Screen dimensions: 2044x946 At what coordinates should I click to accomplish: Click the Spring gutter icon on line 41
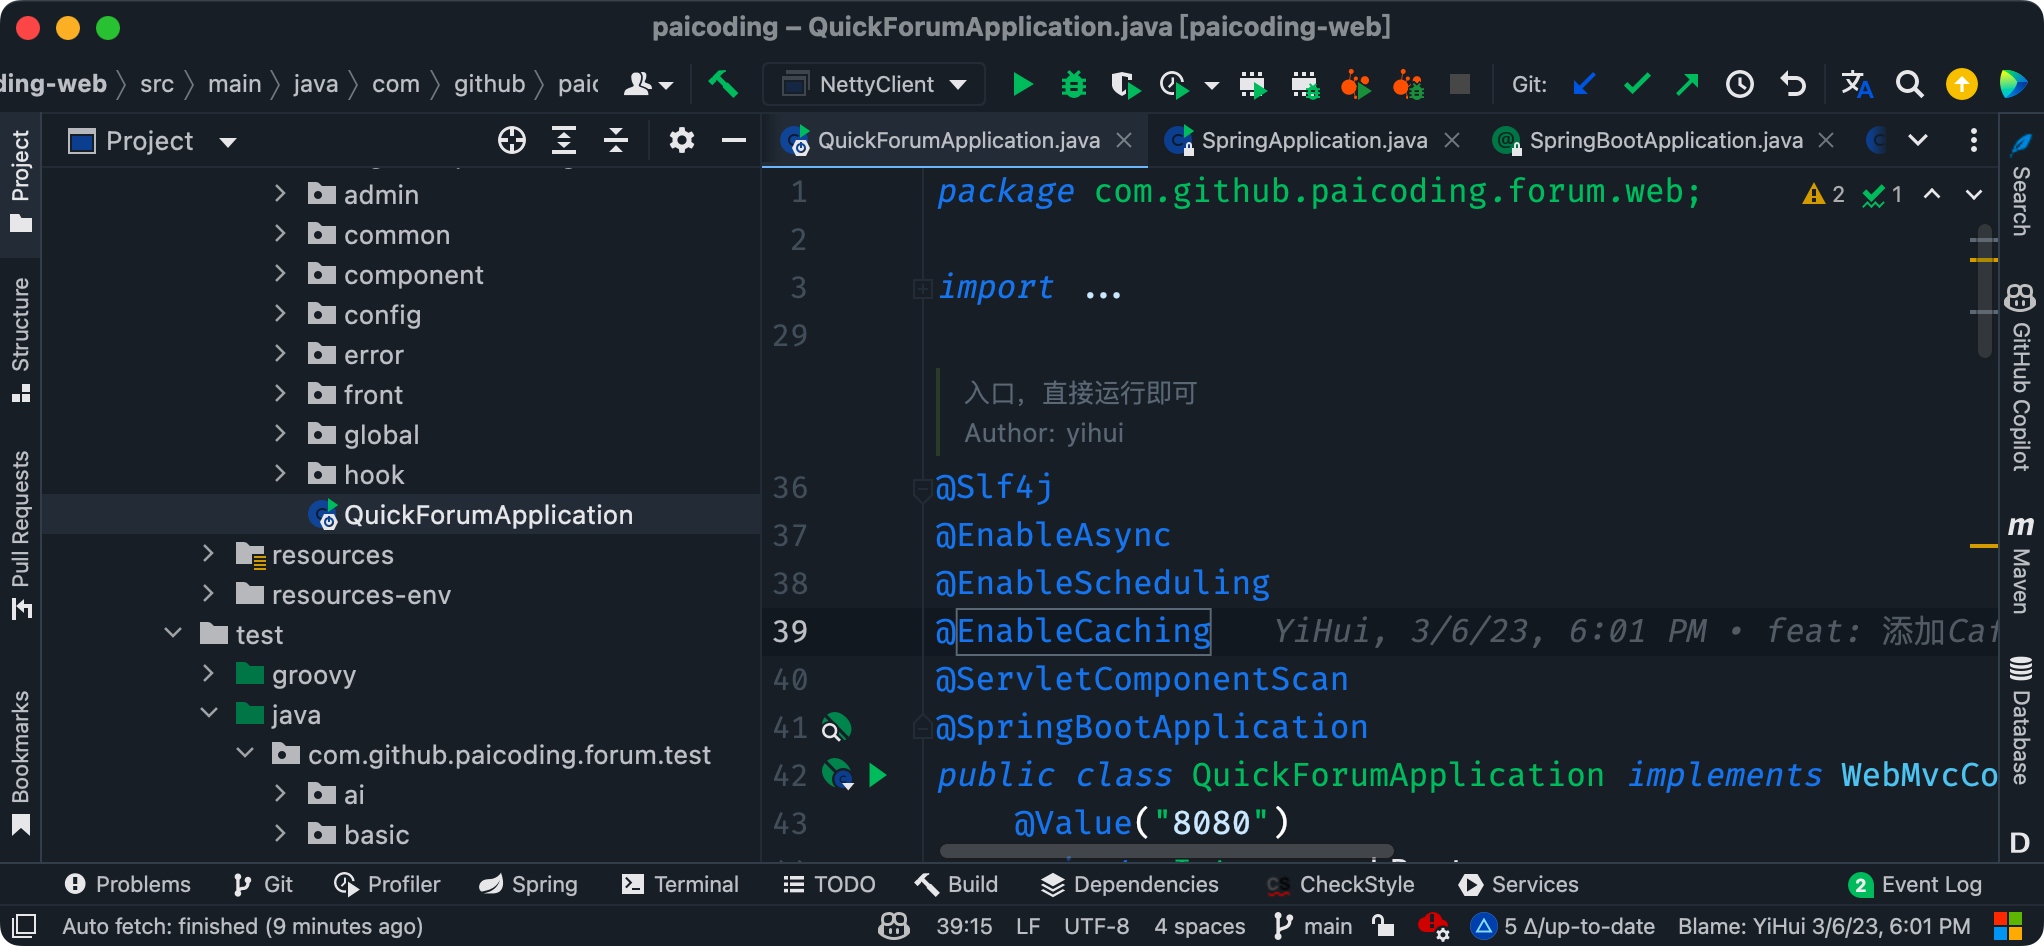tap(836, 728)
